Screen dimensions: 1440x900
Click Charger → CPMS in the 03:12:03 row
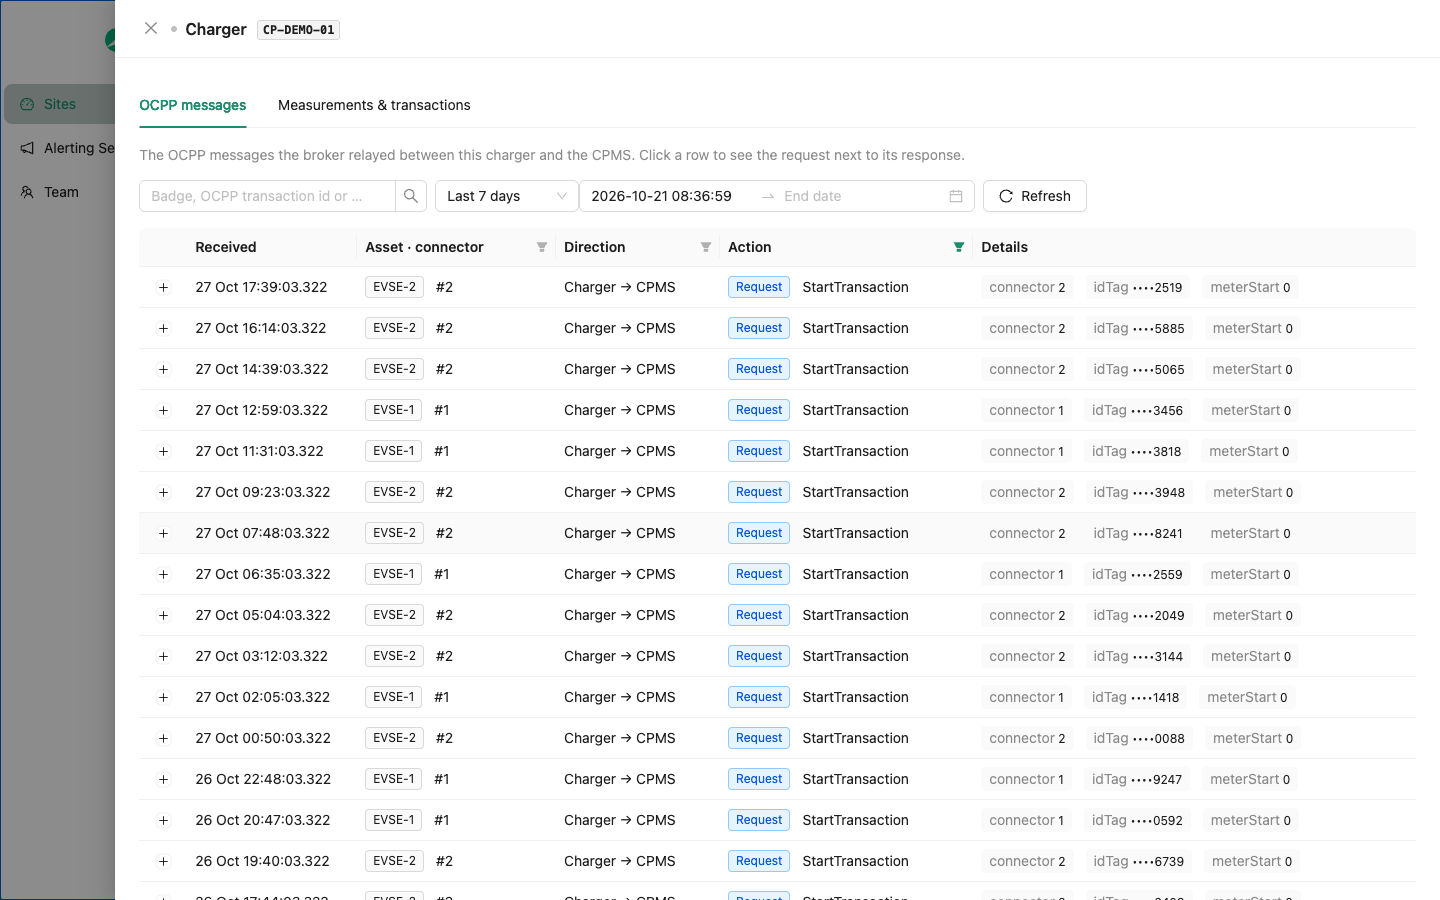tap(620, 656)
